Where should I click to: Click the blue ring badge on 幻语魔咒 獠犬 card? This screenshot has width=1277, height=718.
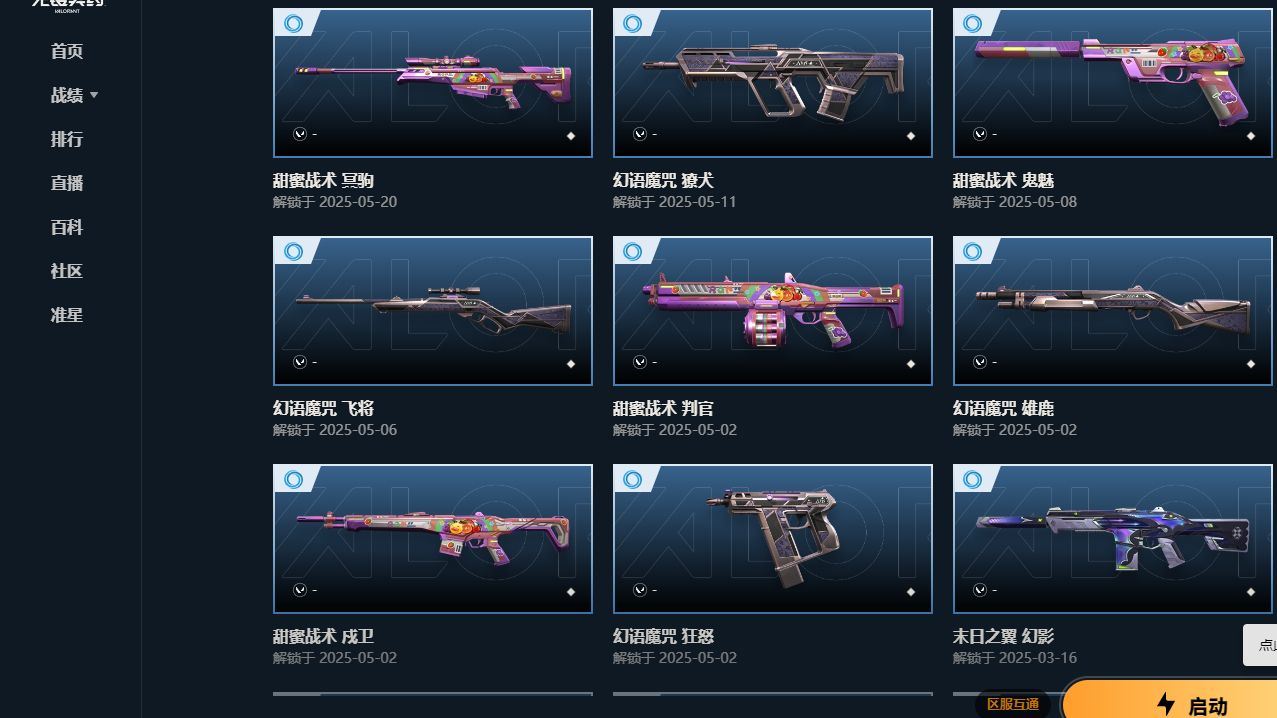pos(633,23)
